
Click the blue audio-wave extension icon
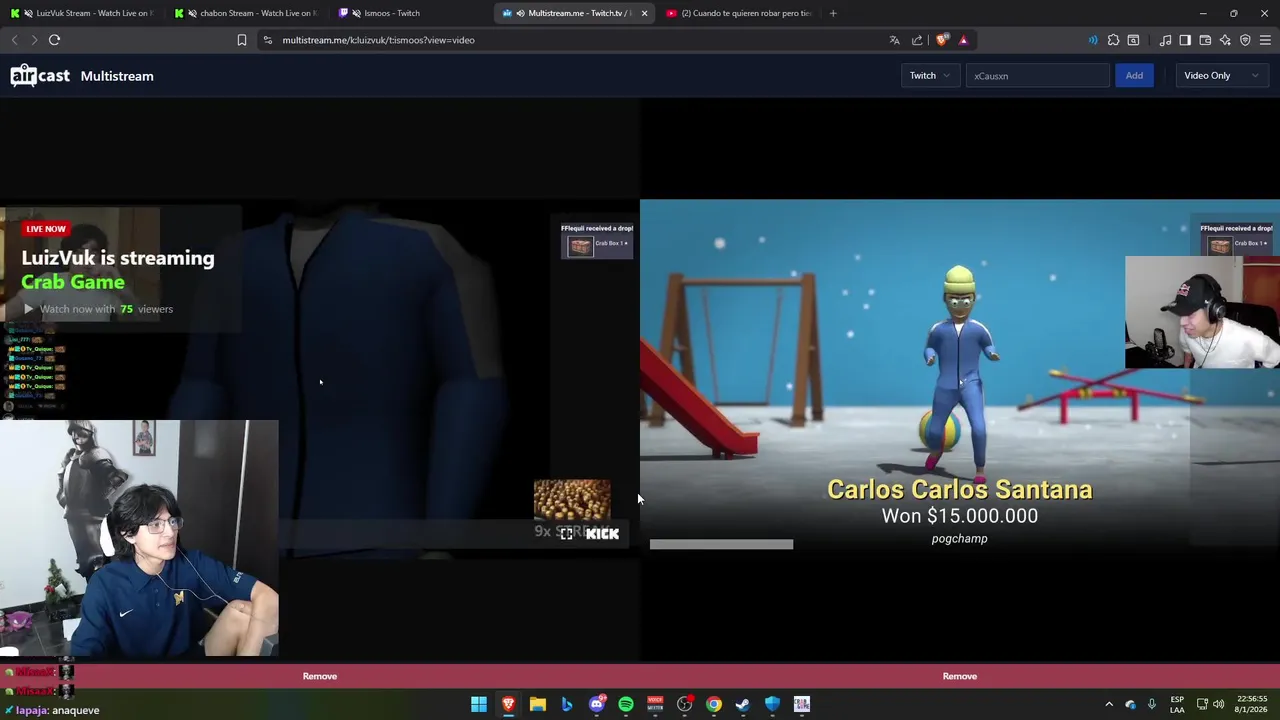coord(1093,40)
